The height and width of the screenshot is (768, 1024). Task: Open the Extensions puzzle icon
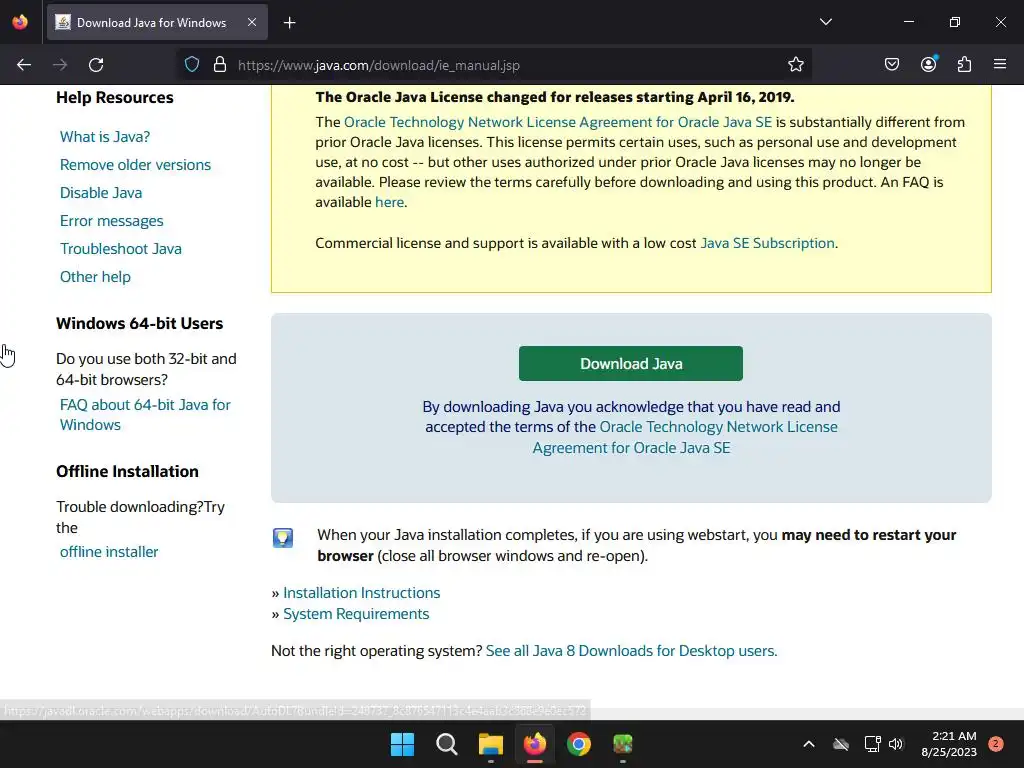(965, 65)
